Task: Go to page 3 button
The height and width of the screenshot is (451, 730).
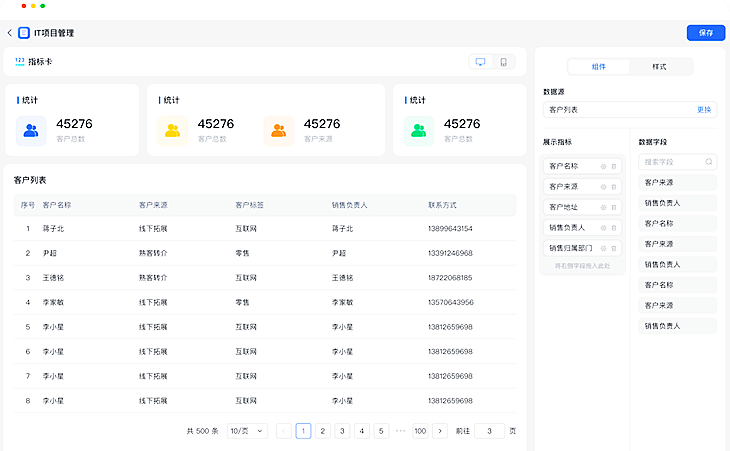Action: click(342, 431)
